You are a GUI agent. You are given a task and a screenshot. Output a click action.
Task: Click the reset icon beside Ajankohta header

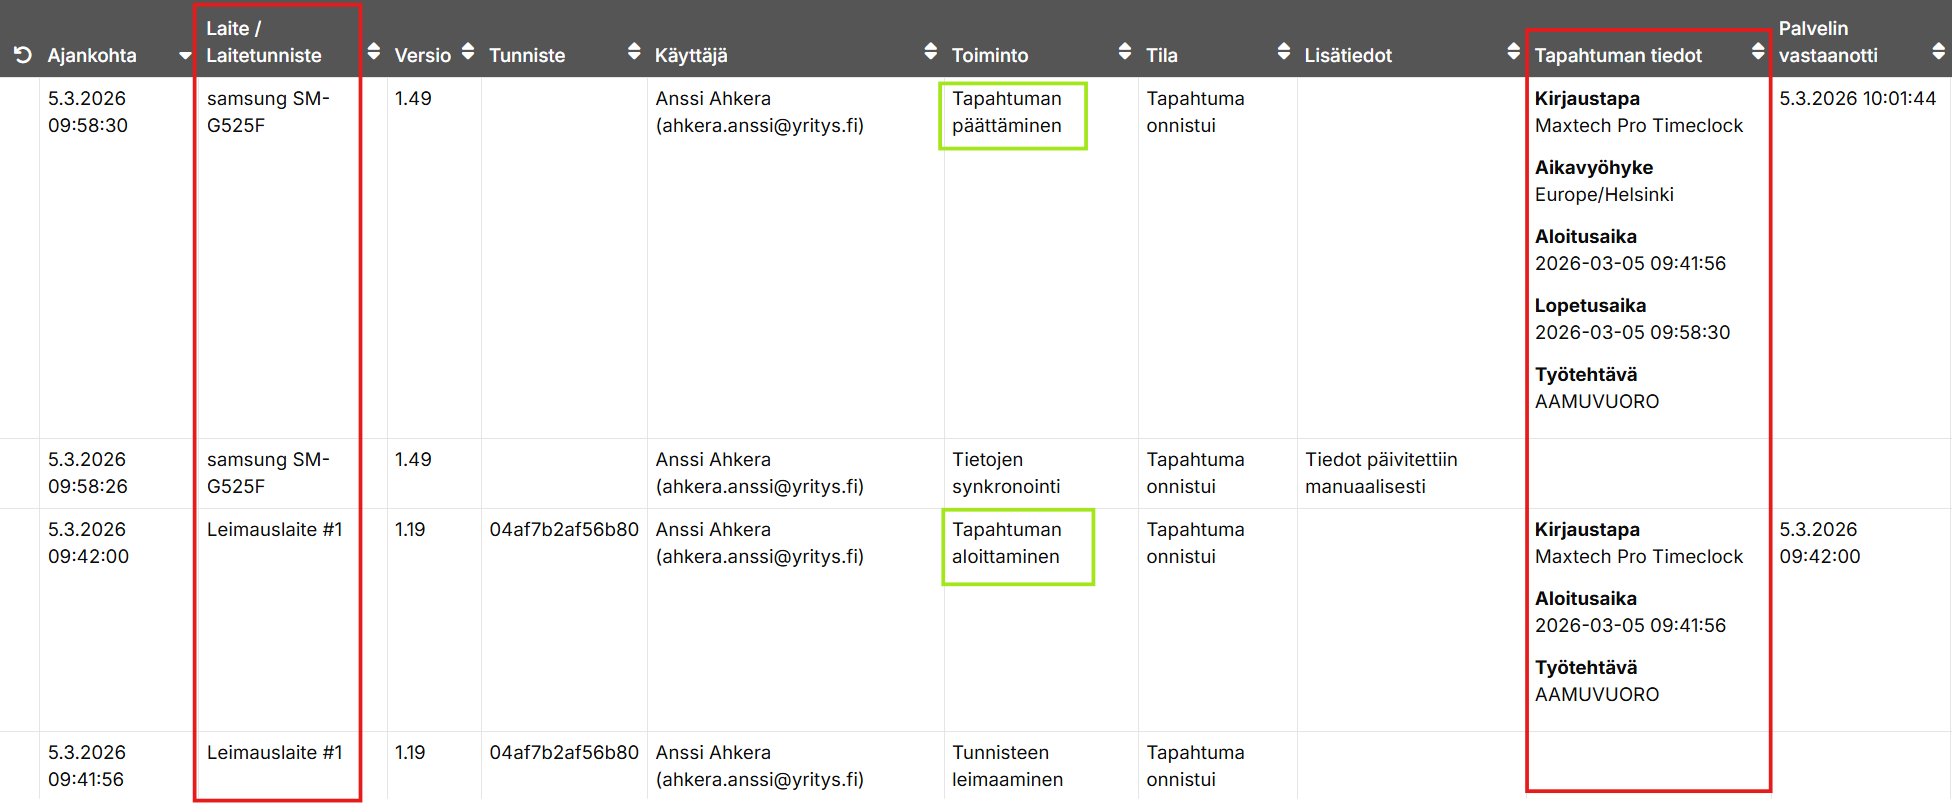coord(23,55)
